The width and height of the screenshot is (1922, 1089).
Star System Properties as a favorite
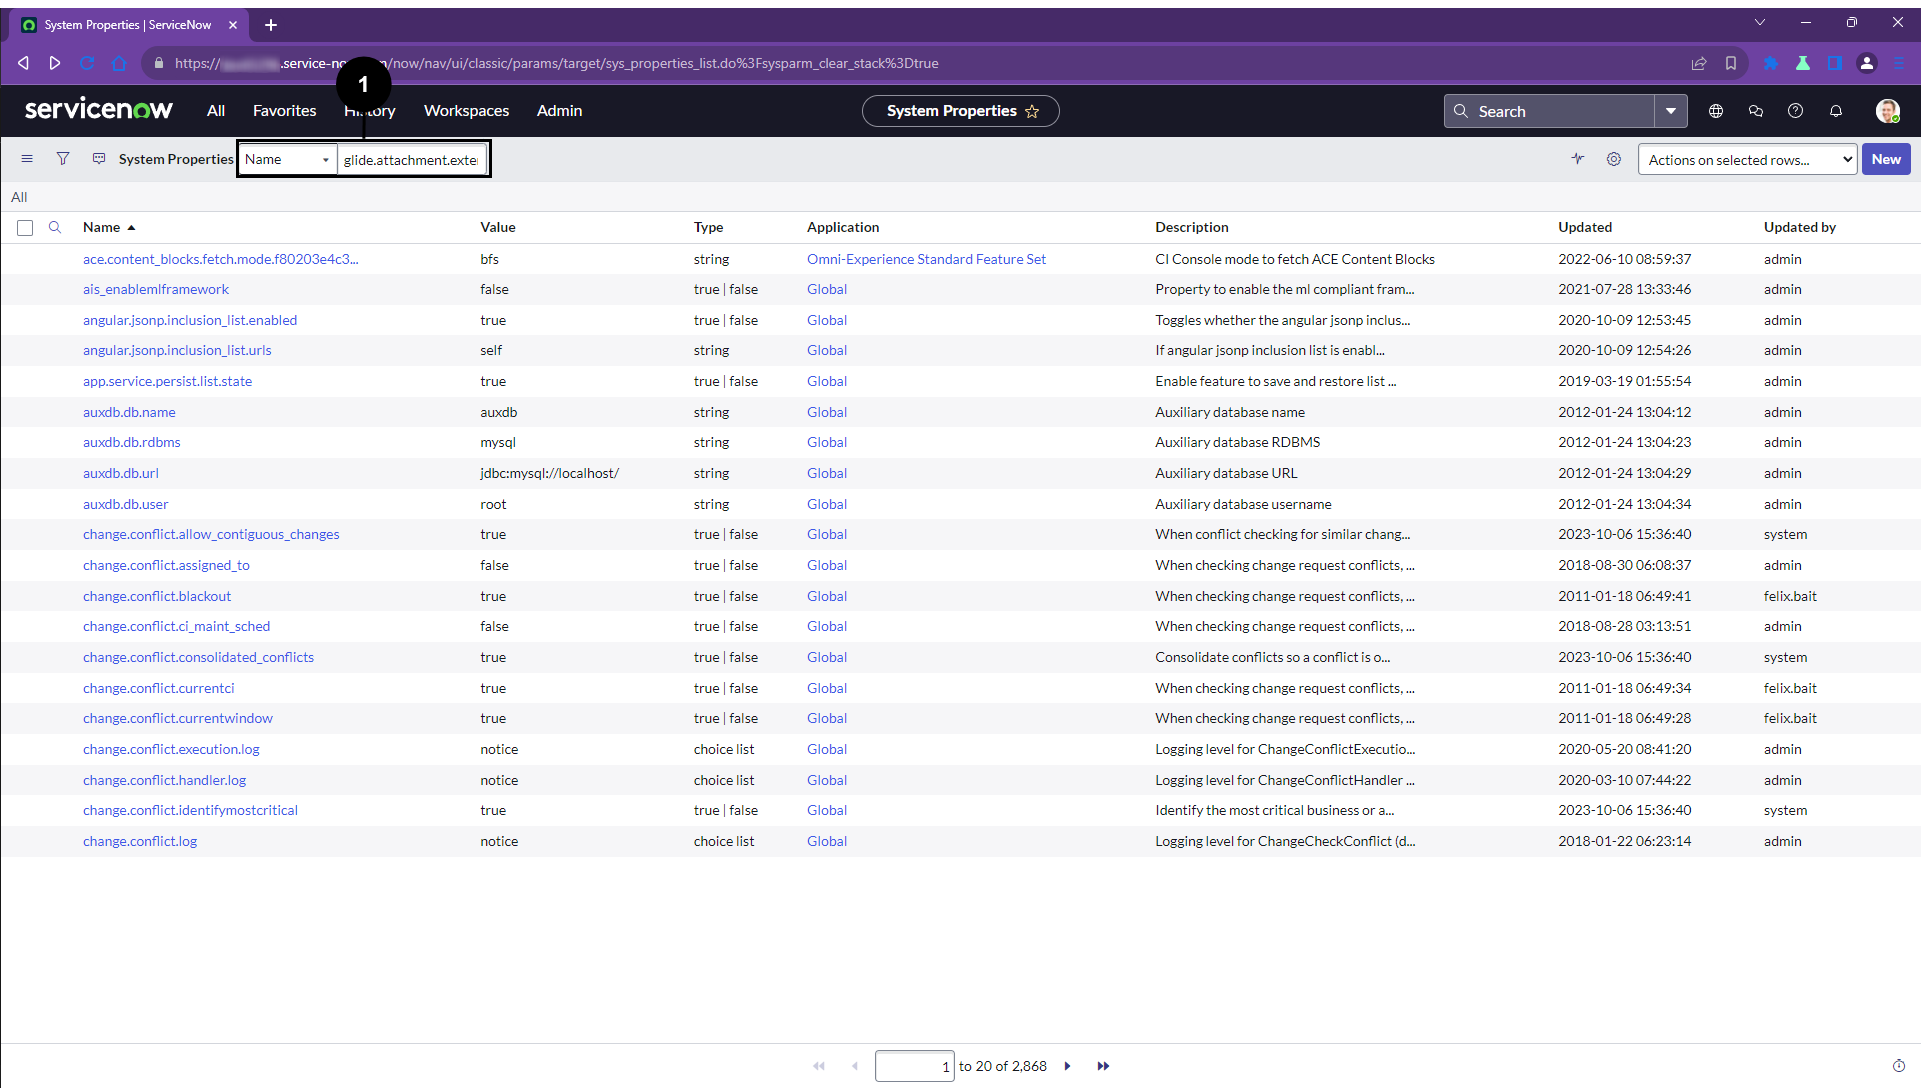click(x=1032, y=111)
